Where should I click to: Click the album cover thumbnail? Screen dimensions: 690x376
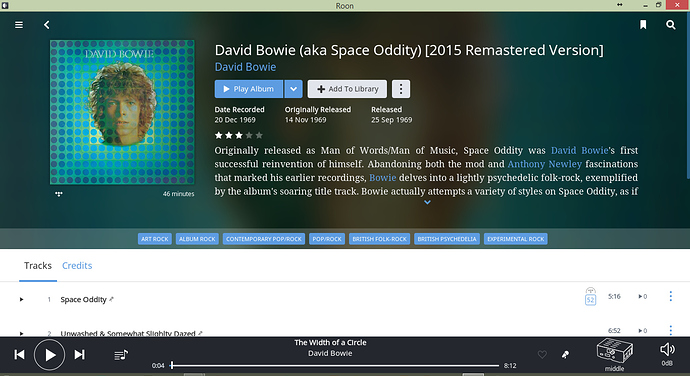tap(122, 112)
